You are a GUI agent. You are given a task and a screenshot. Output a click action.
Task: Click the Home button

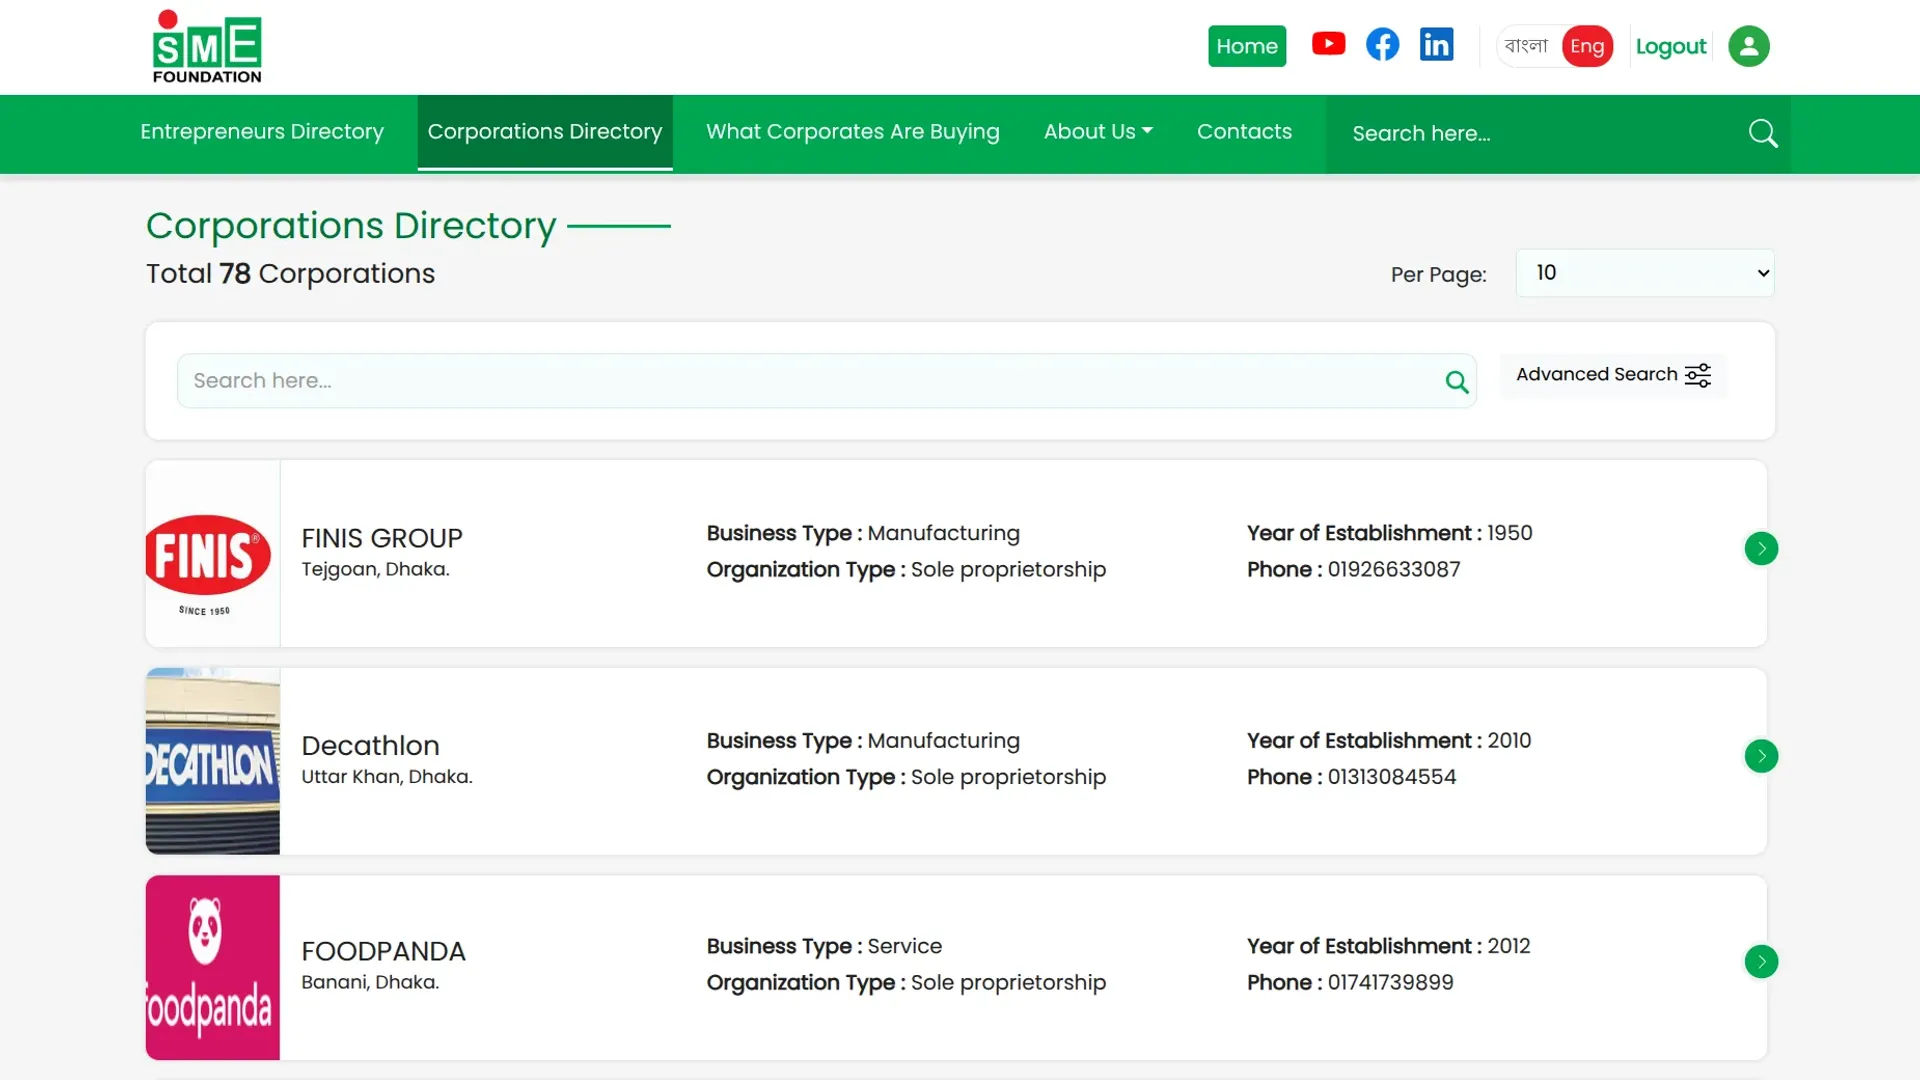pyautogui.click(x=1247, y=46)
